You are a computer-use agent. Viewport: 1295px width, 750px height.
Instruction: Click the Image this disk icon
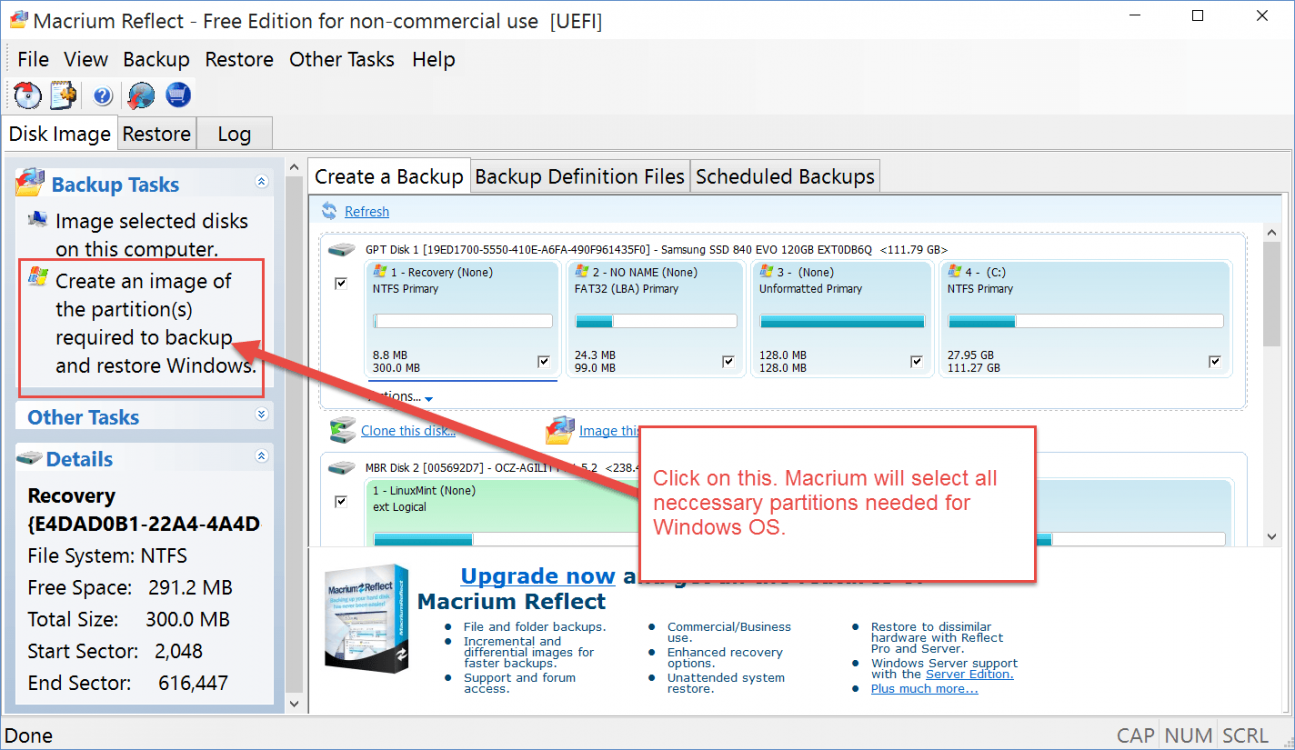tap(560, 430)
